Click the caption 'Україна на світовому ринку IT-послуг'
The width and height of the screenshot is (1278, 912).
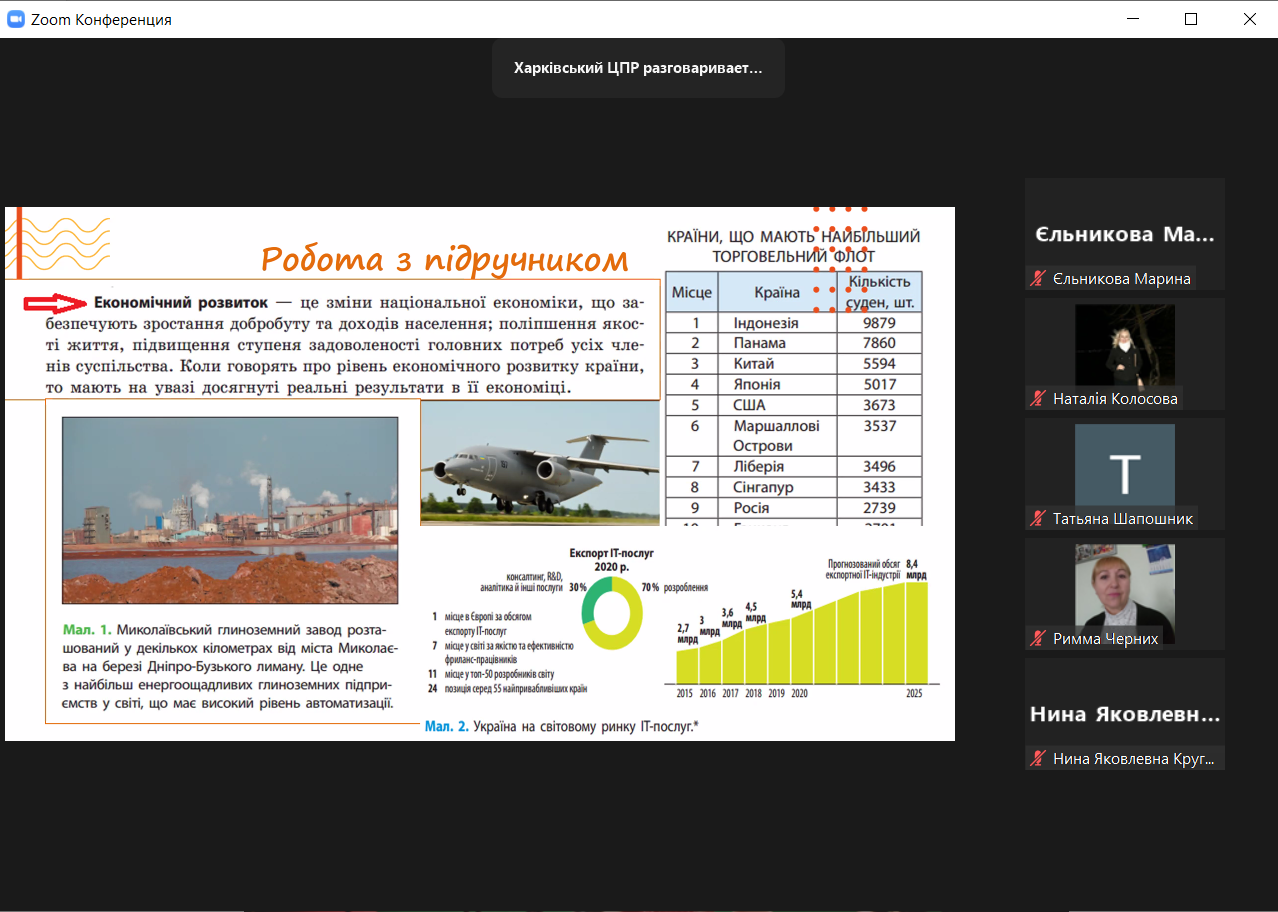click(583, 726)
